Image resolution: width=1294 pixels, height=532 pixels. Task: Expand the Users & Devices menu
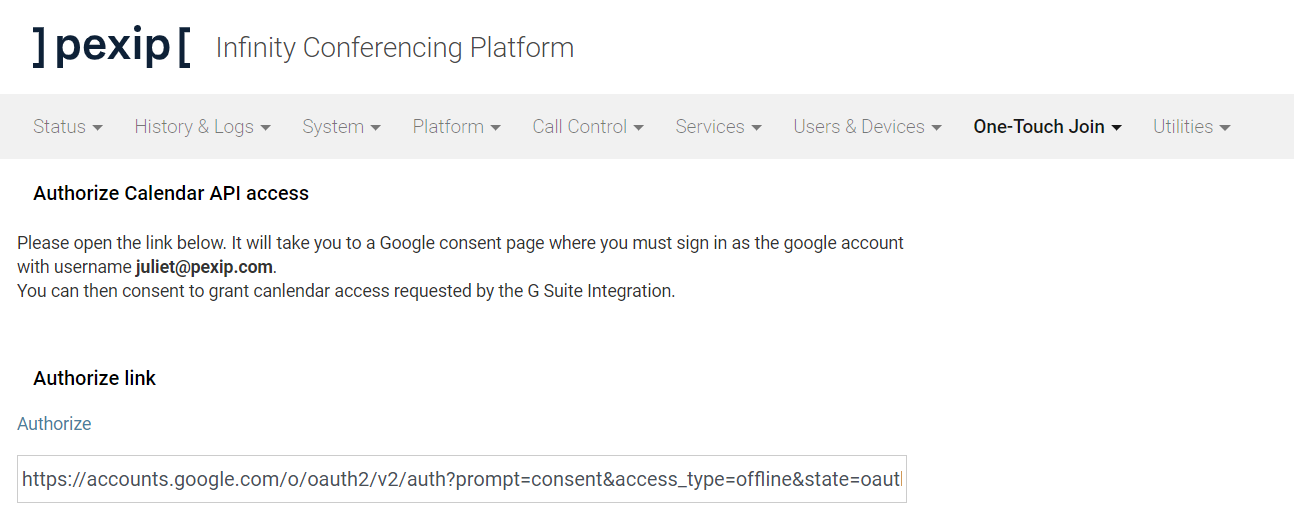[x=867, y=127]
